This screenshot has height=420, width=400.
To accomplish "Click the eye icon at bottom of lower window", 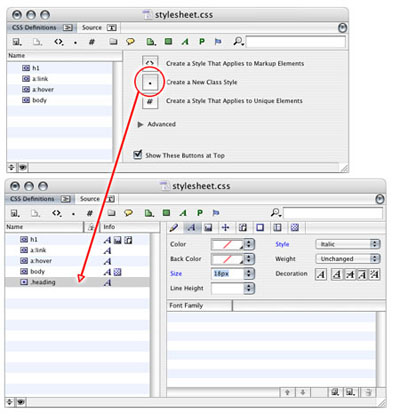I will [x=21, y=403].
